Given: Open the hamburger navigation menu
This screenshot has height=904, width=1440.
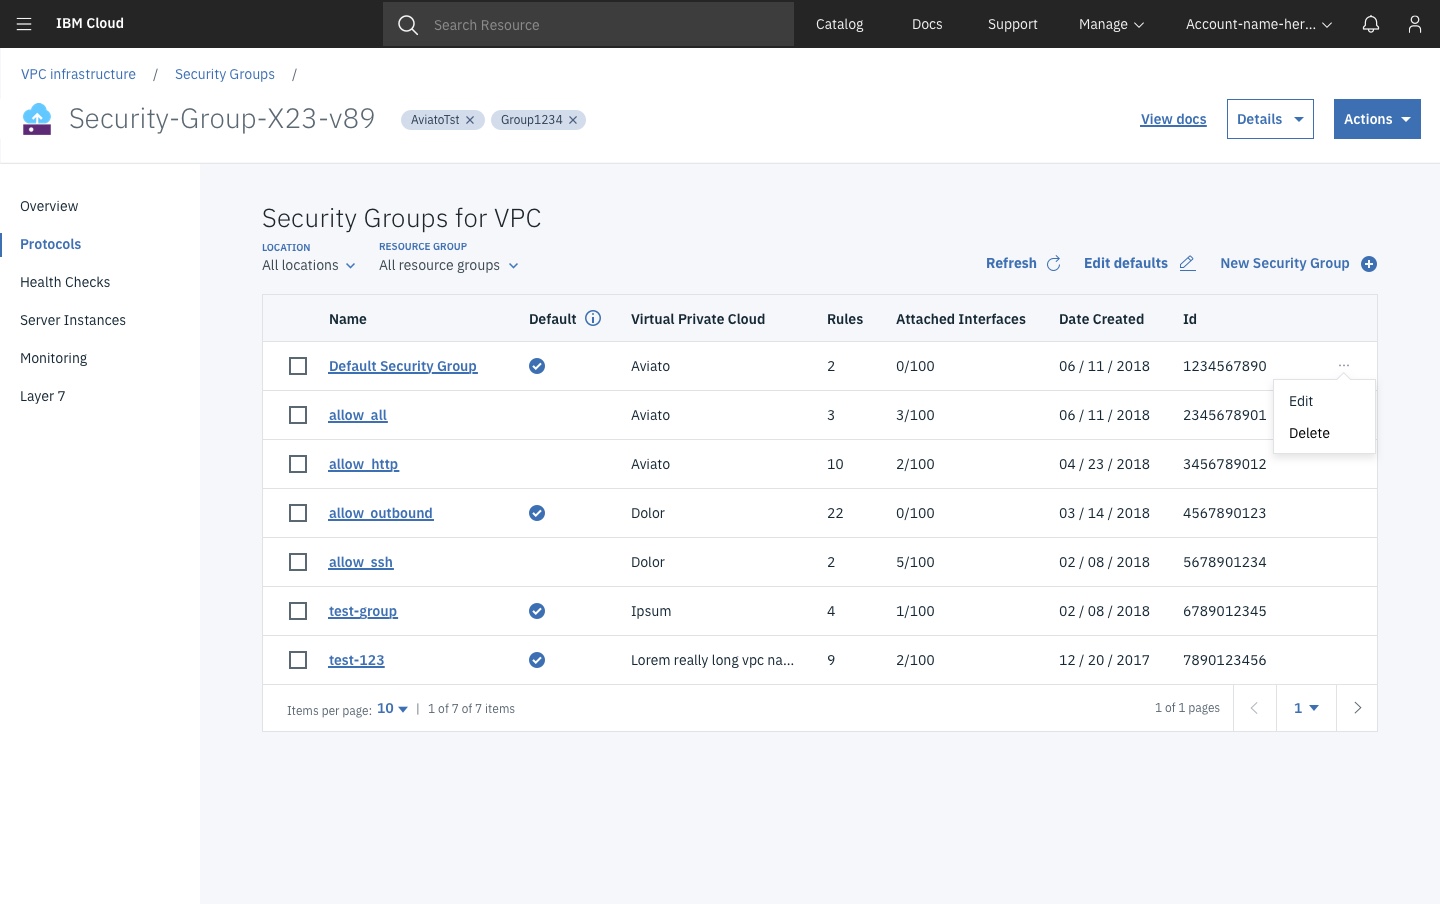Looking at the screenshot, I should coord(24,24).
